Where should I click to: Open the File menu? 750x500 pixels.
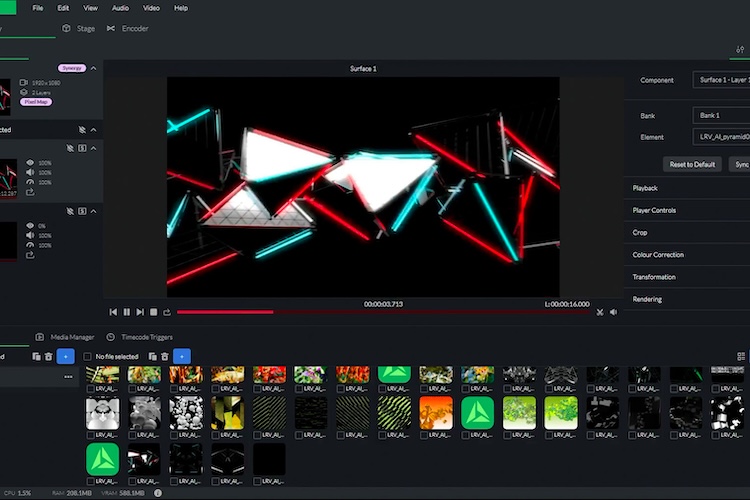pos(38,8)
